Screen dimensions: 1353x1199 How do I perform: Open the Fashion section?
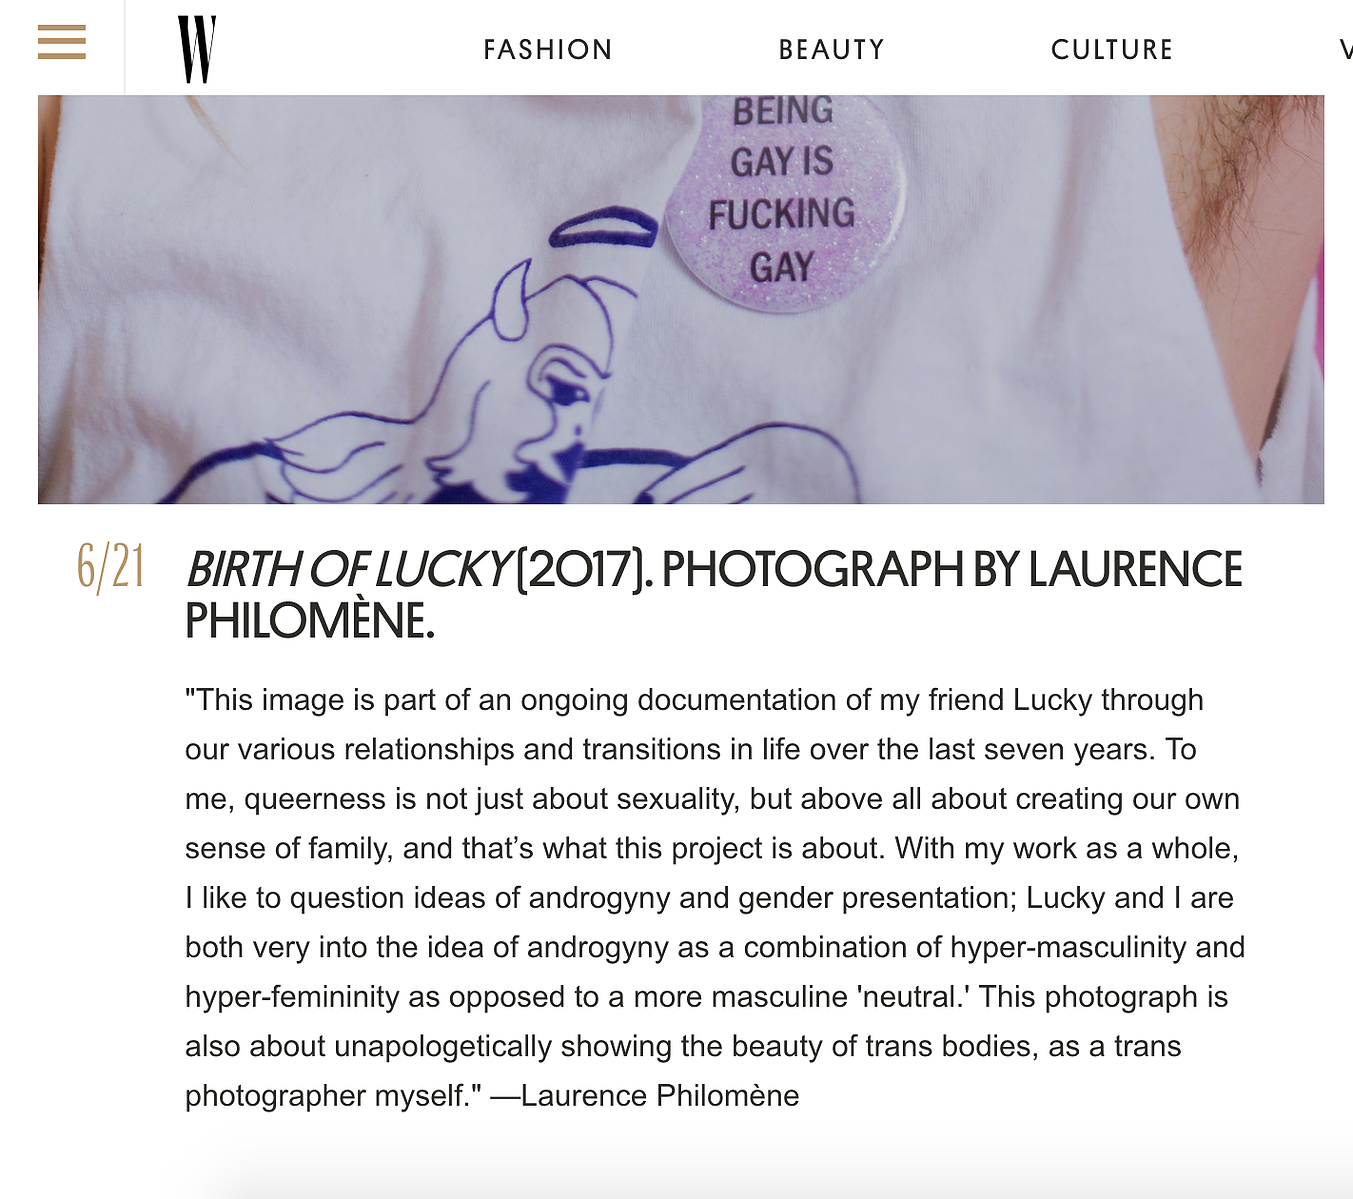point(548,49)
